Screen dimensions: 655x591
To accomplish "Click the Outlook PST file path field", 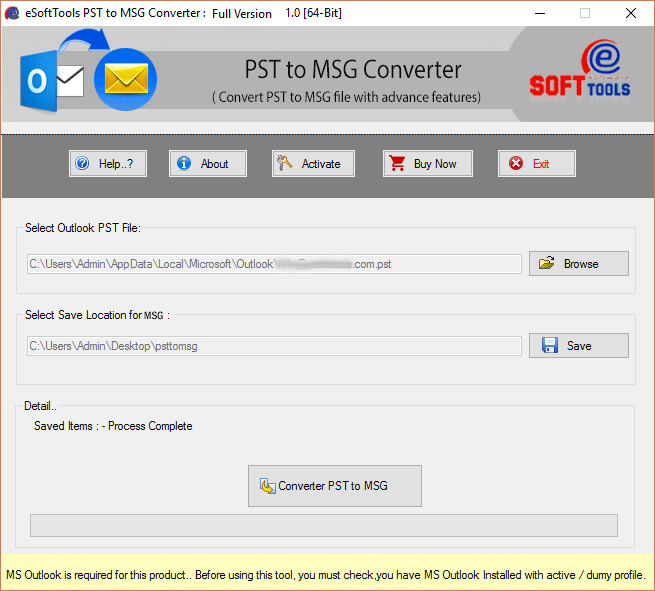I will click(x=274, y=264).
